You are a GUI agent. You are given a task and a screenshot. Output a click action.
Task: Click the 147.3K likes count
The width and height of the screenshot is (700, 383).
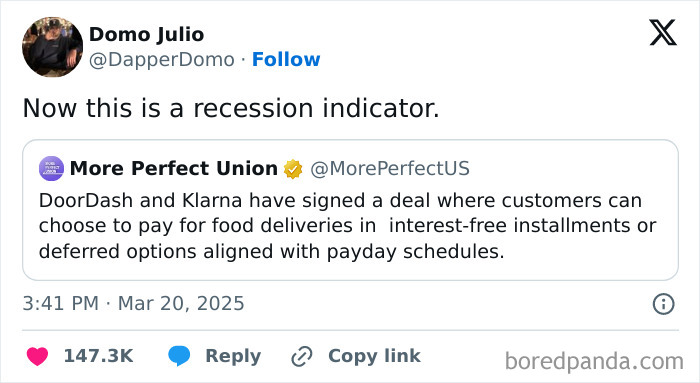[99, 356]
